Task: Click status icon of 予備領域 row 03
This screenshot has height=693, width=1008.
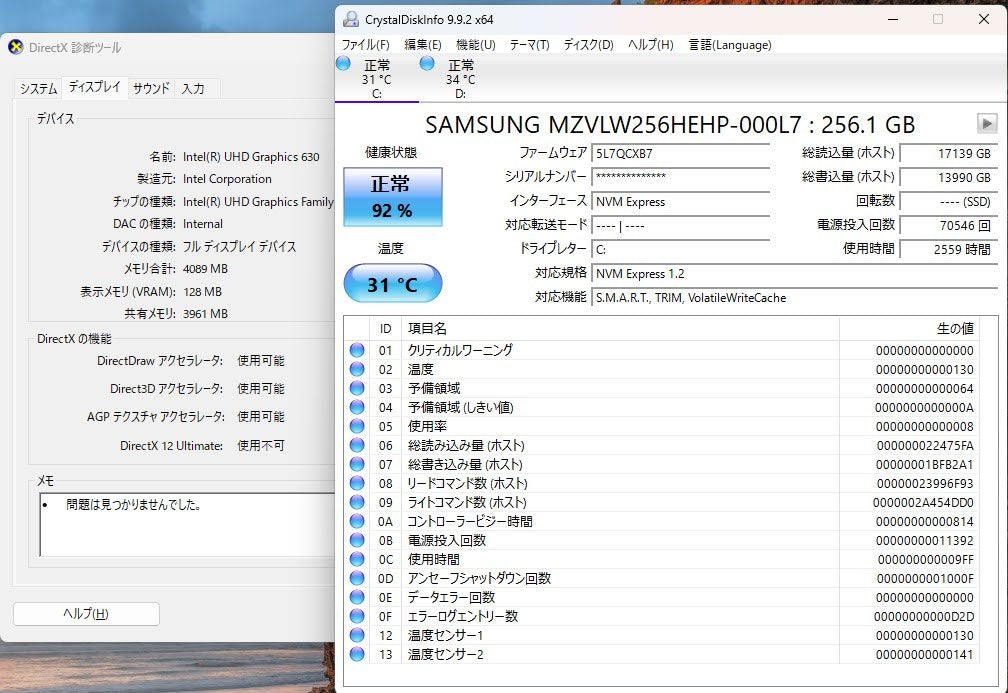Action: point(357,388)
